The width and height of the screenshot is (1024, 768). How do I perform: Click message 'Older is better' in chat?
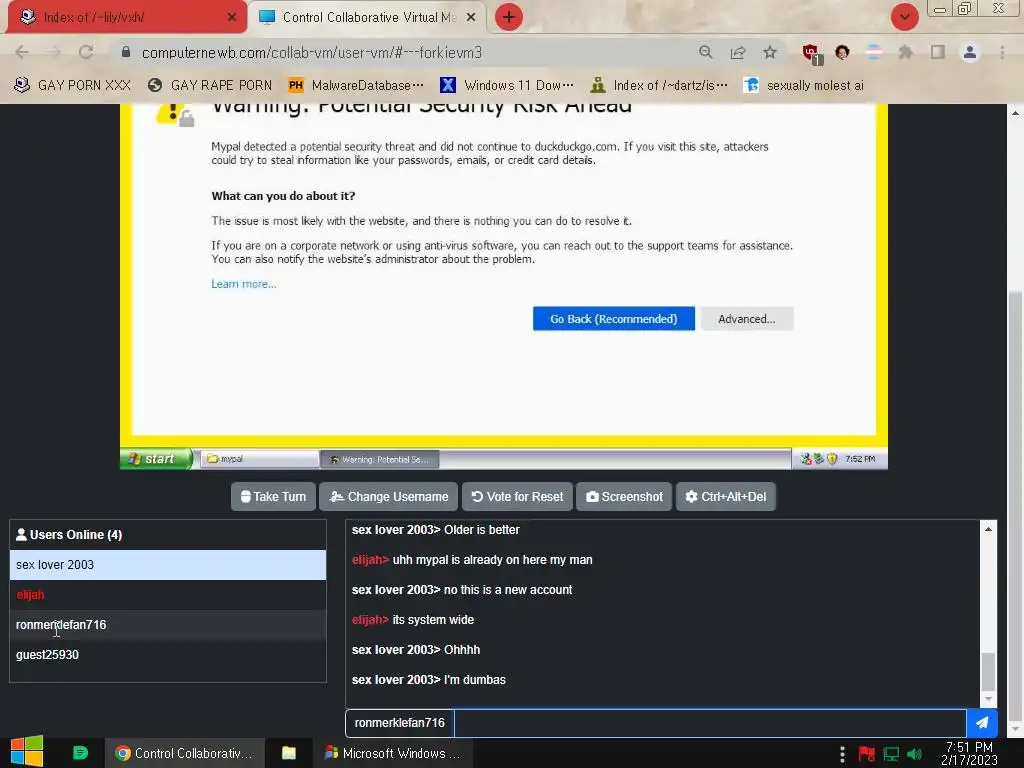(482, 530)
